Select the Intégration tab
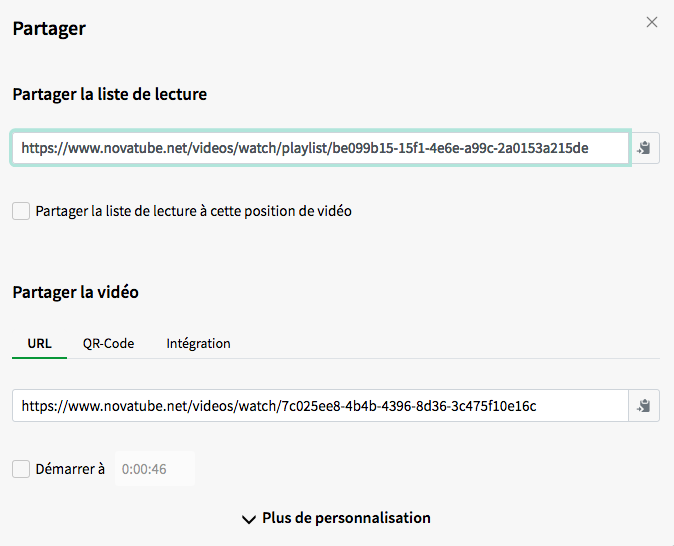This screenshot has height=546, width=674. 198,343
